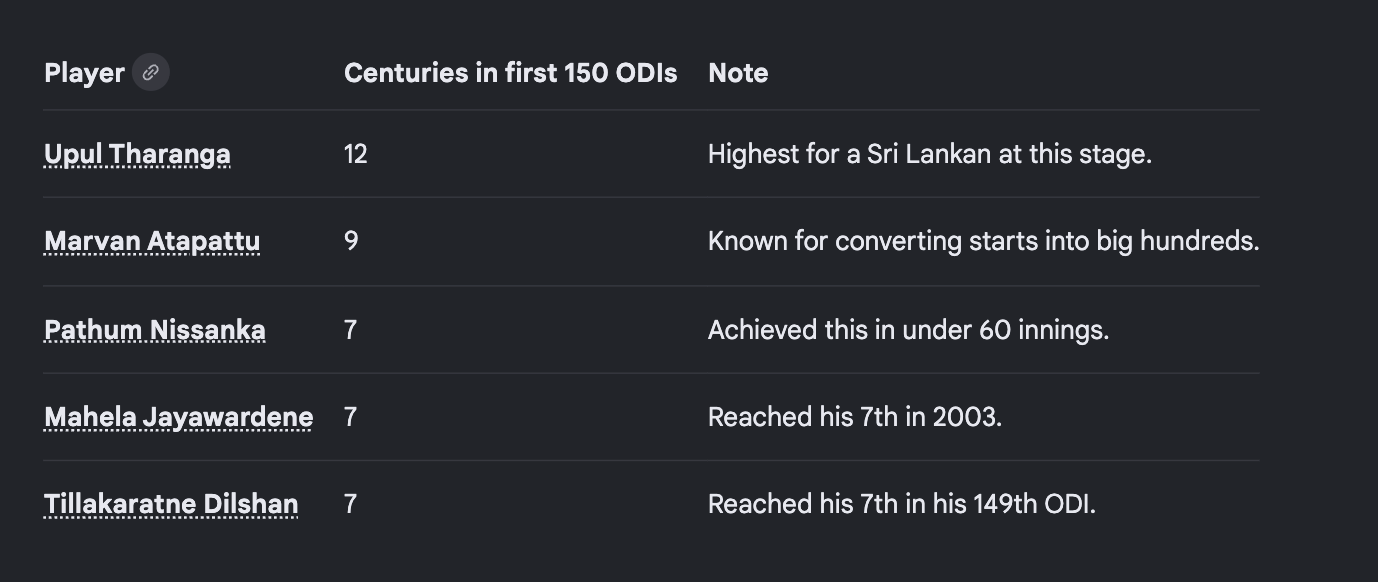This screenshot has width=1378, height=582.
Task: Click the 'Achieved this in under 60 innings' note
Action: click(909, 329)
